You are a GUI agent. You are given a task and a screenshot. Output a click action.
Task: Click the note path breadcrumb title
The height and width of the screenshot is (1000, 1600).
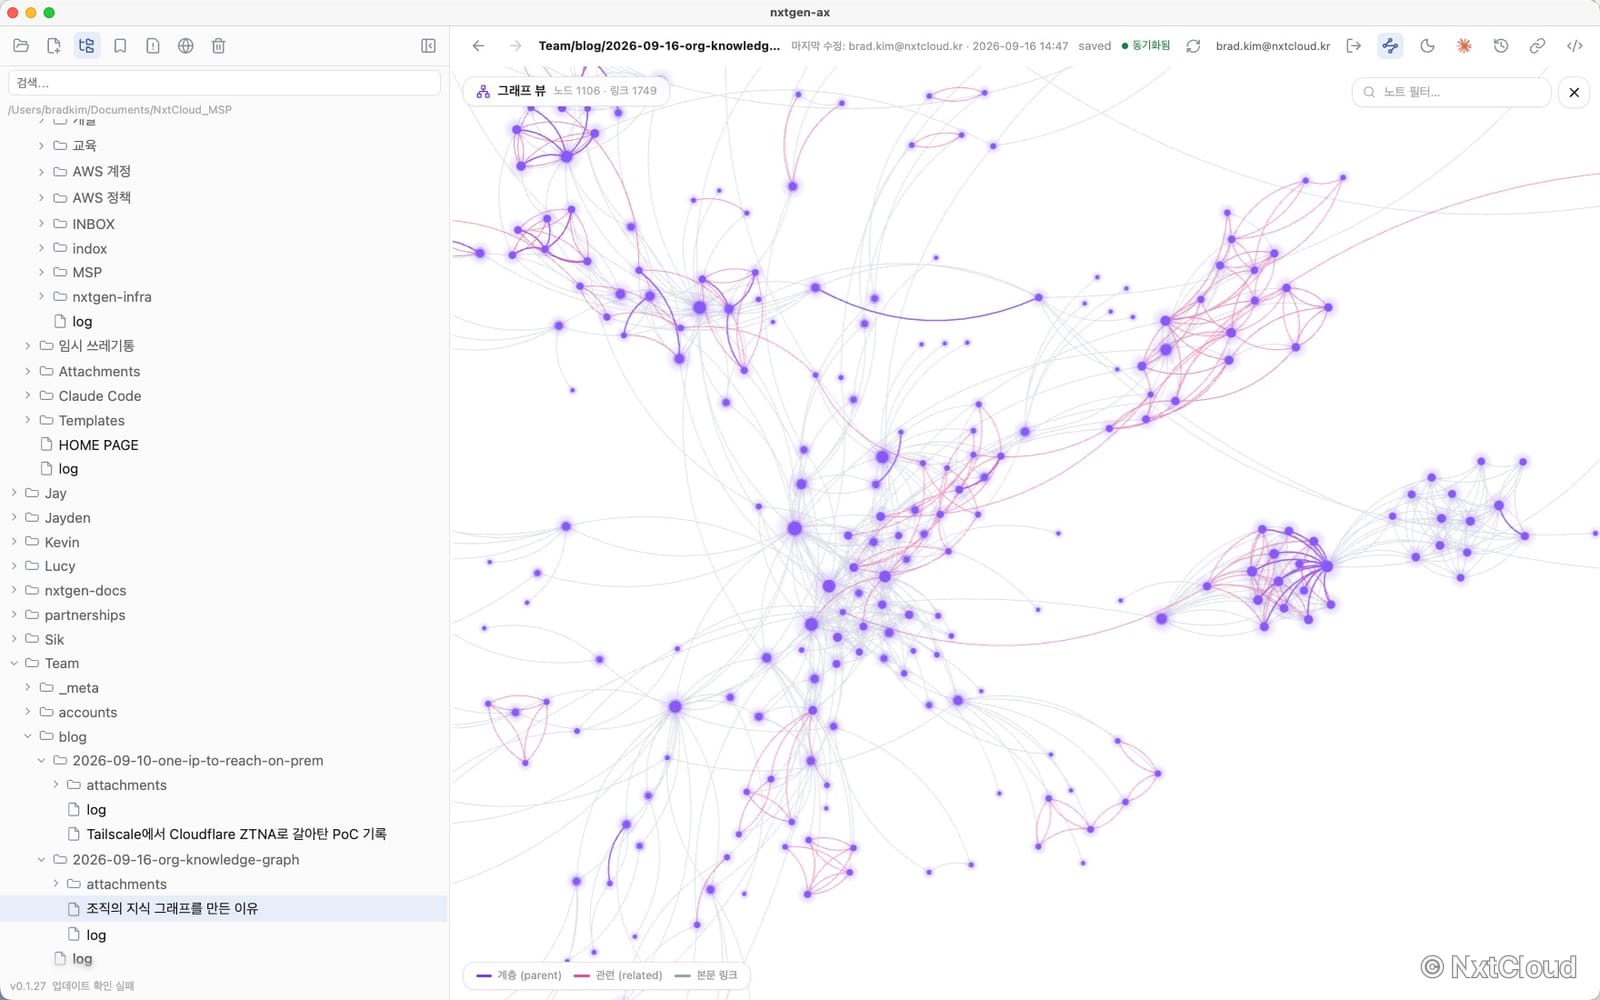pos(659,46)
